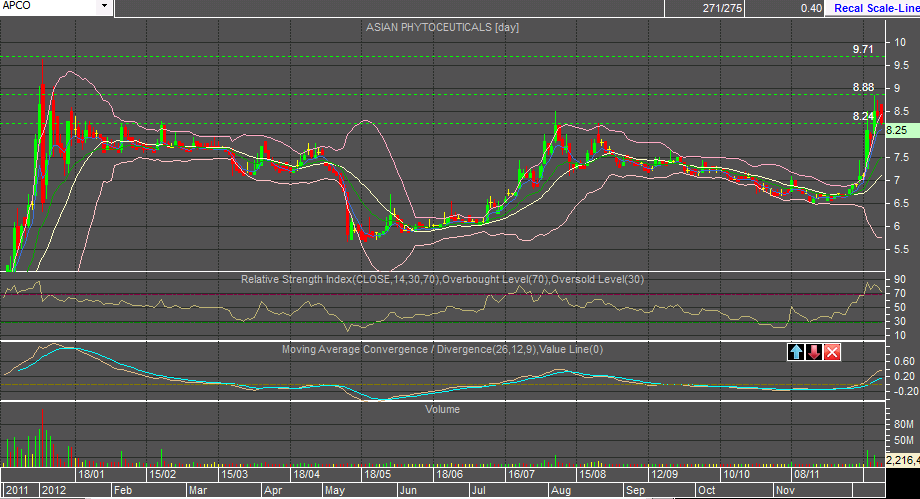Click the 8.25 current price tag
The height and width of the screenshot is (499, 920).
pyautogui.click(x=902, y=130)
